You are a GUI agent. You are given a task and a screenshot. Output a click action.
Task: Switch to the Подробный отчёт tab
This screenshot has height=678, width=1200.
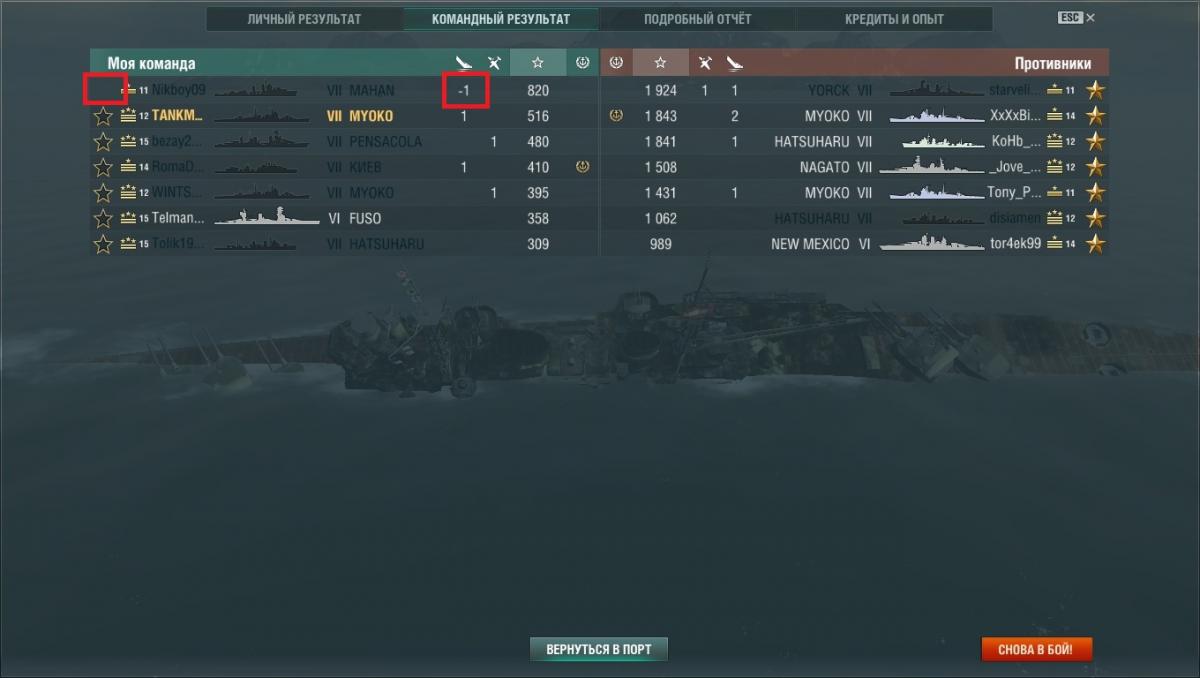tap(697, 19)
